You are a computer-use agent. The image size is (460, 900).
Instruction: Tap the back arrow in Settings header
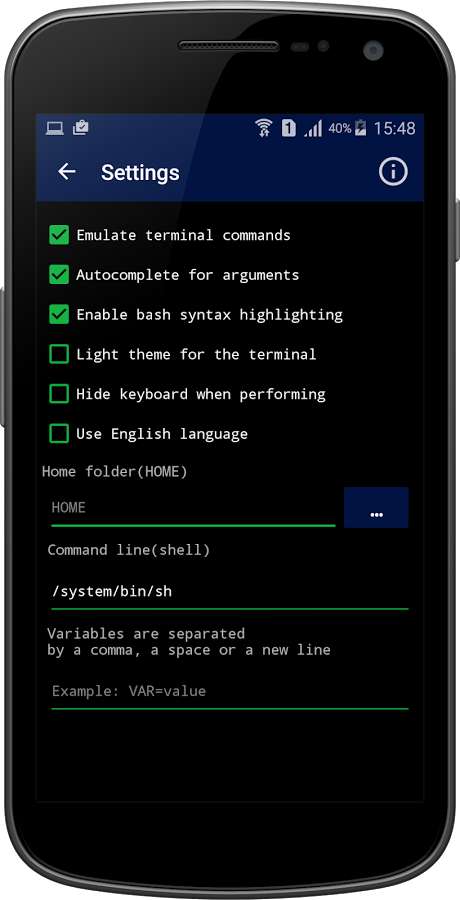67,172
